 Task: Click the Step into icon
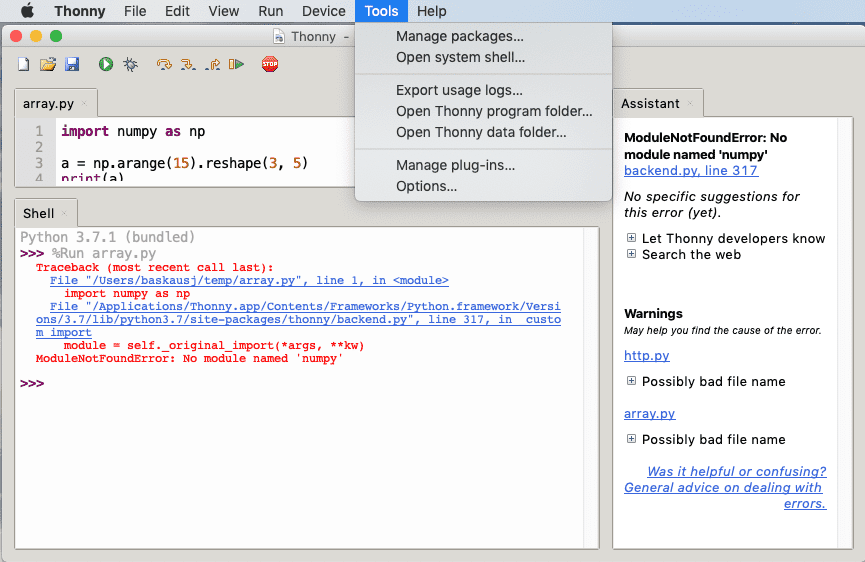pos(188,65)
